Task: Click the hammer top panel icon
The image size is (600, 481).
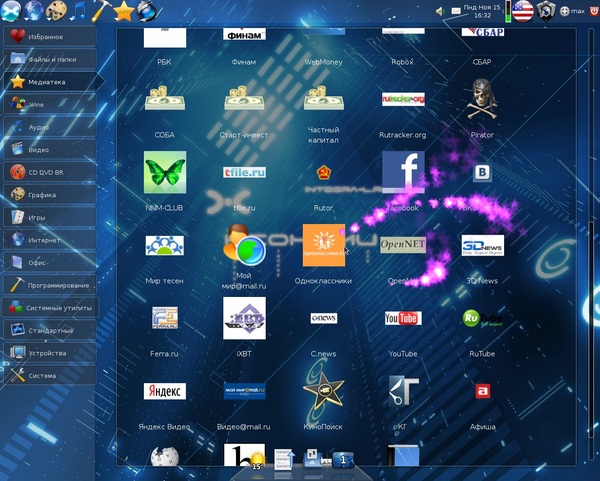Action: coord(101,10)
